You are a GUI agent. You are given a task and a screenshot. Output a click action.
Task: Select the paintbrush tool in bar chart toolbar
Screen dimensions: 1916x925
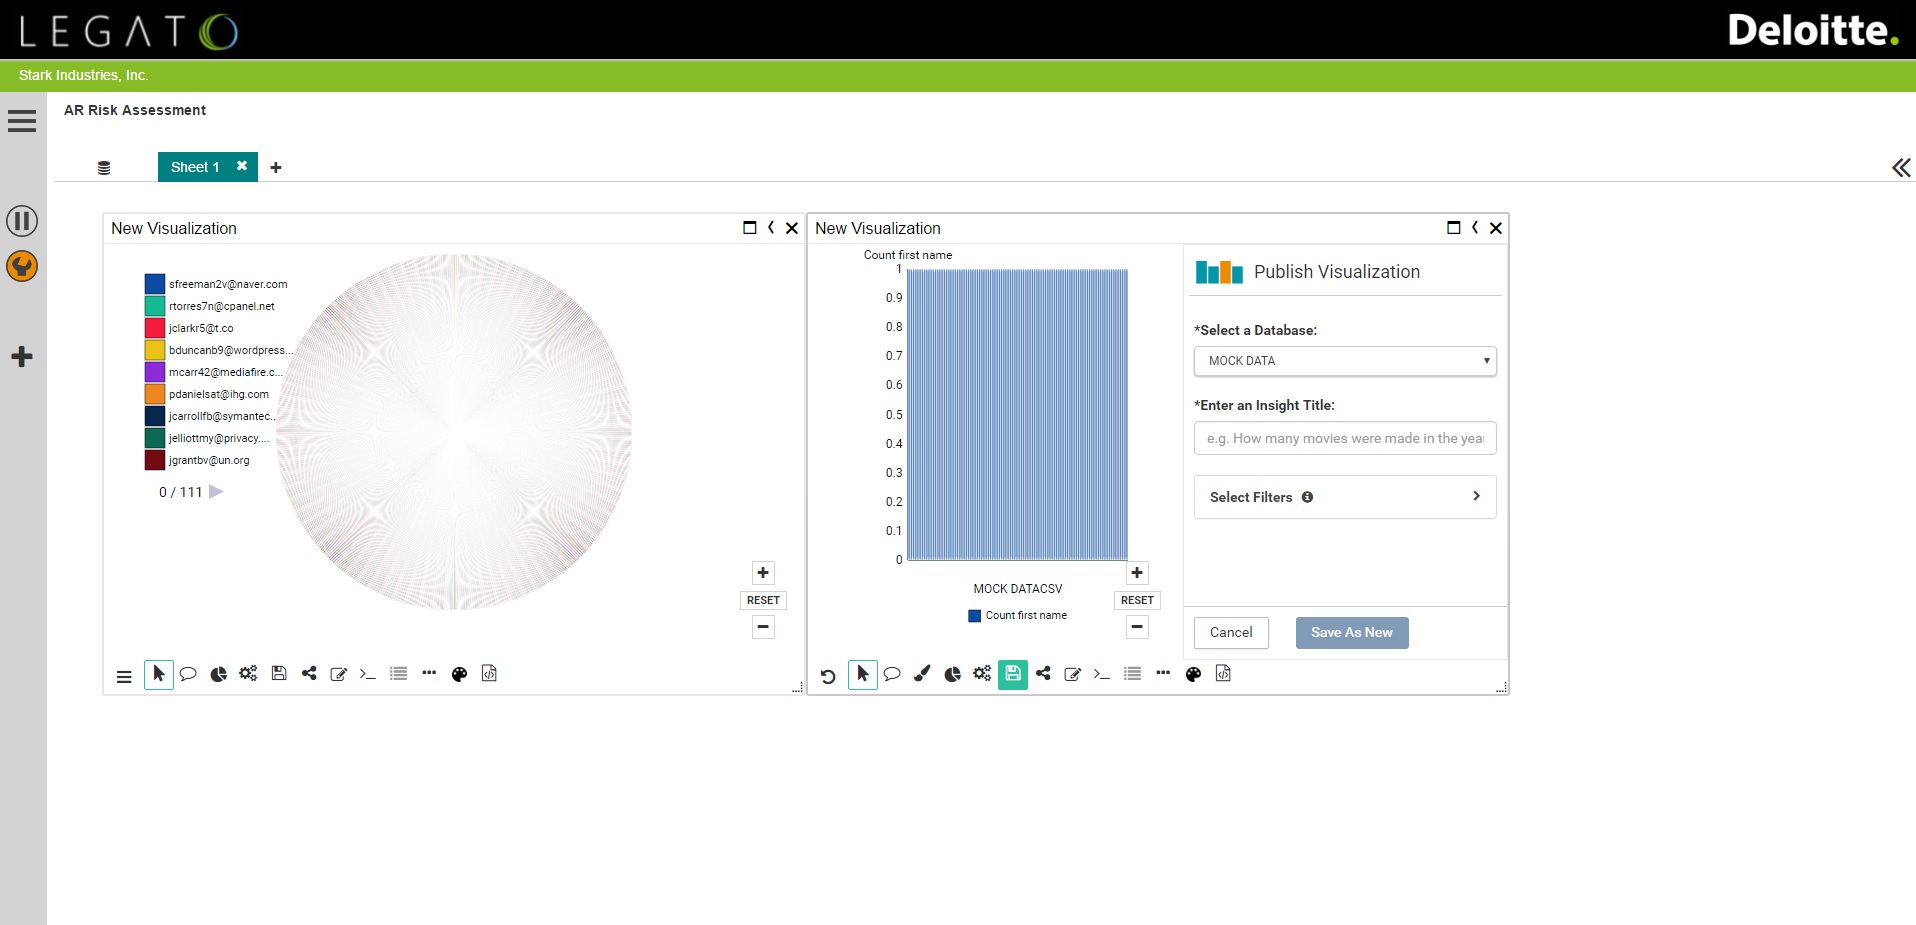pos(922,674)
